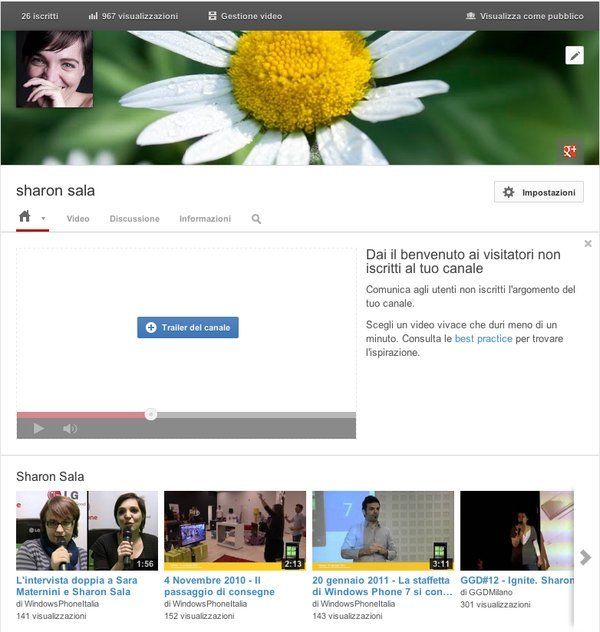The width and height of the screenshot is (600, 632).
Task: Click the bar chart icon beside 967 visualizzazioni
Action: [93, 16]
